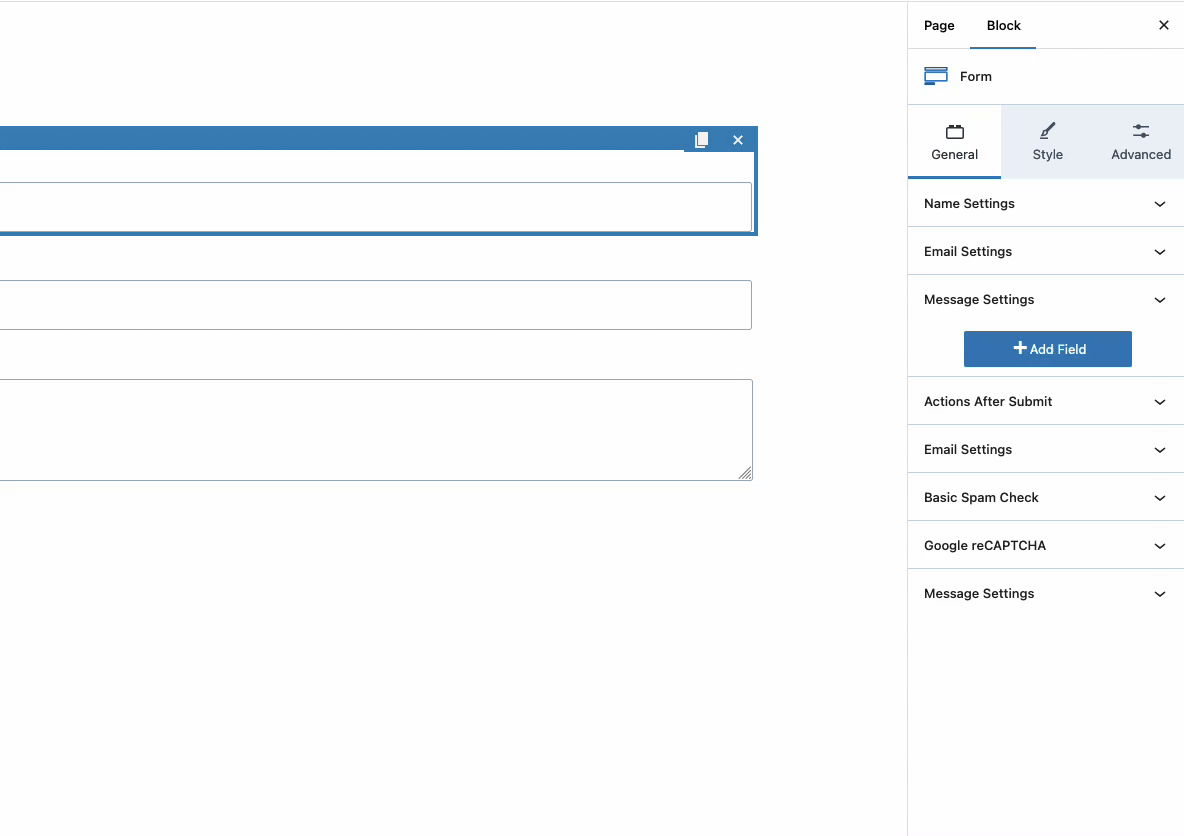Select the General tab calendar icon
Image resolution: width=1184 pixels, height=836 pixels.
click(x=954, y=131)
